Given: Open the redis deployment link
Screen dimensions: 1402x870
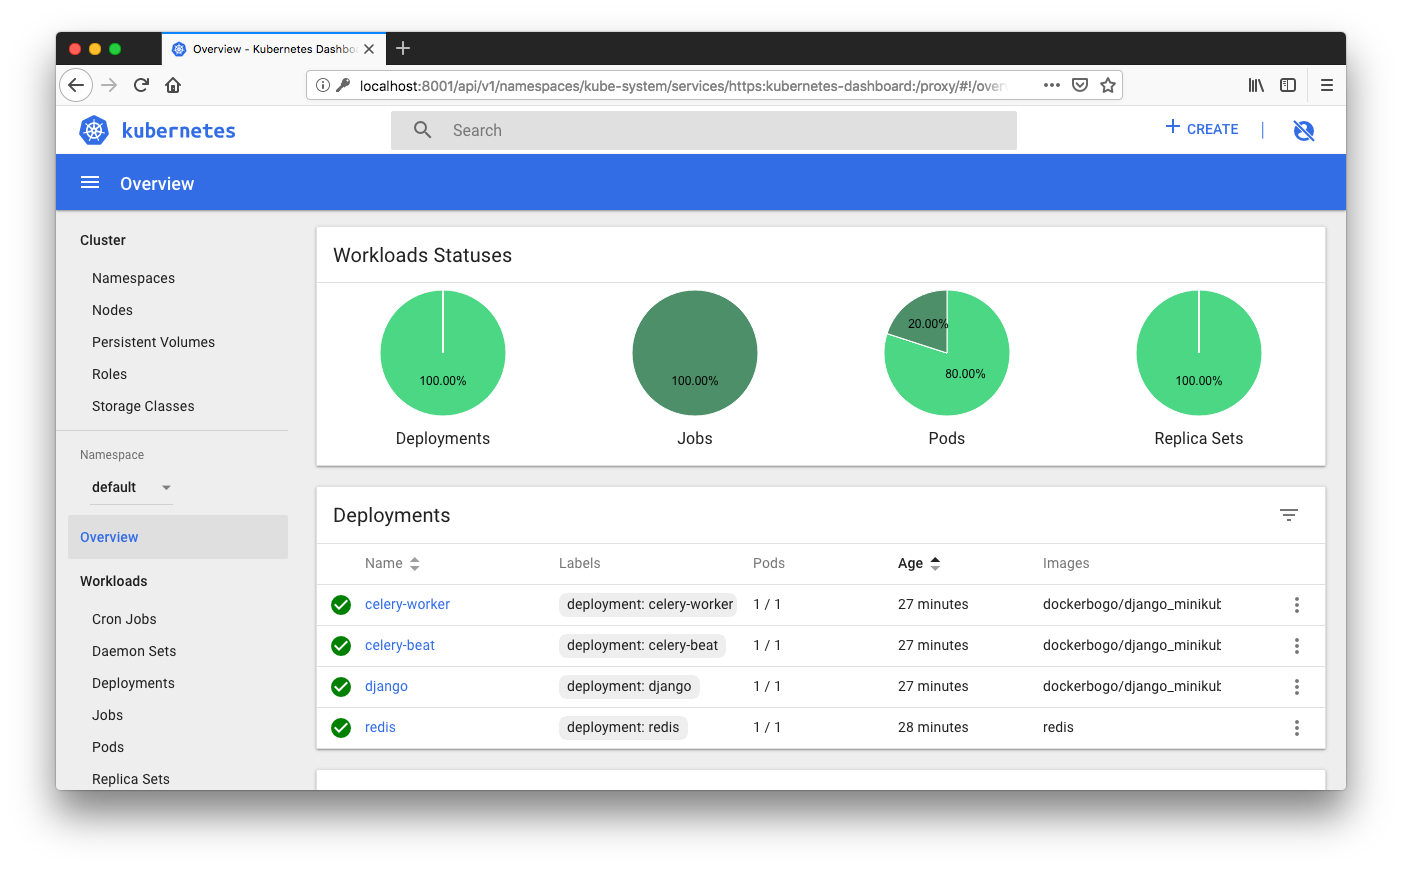Looking at the screenshot, I should coord(380,727).
